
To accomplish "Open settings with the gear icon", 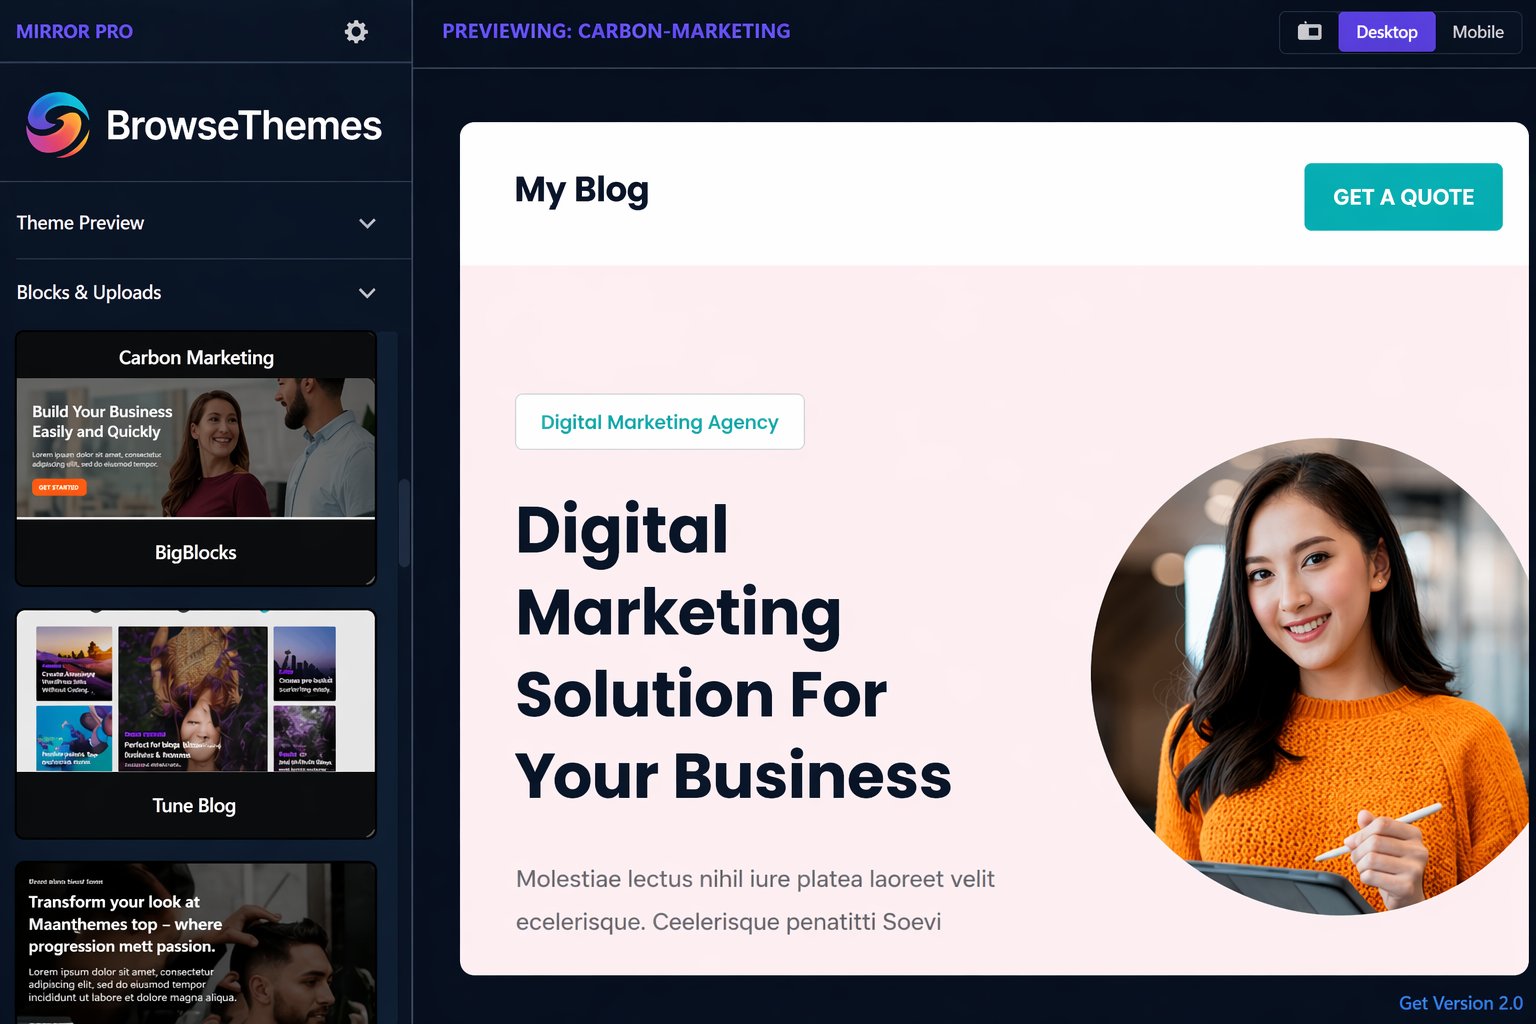I will click(356, 32).
